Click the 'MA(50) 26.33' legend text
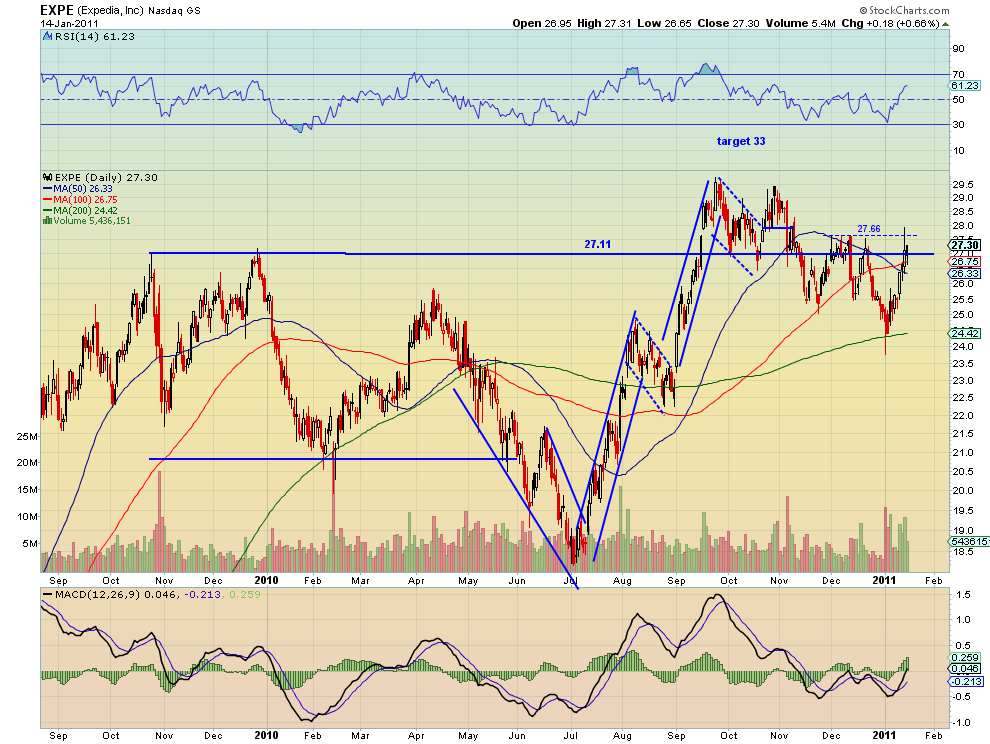Viewport: 990px width, 744px height. point(83,189)
